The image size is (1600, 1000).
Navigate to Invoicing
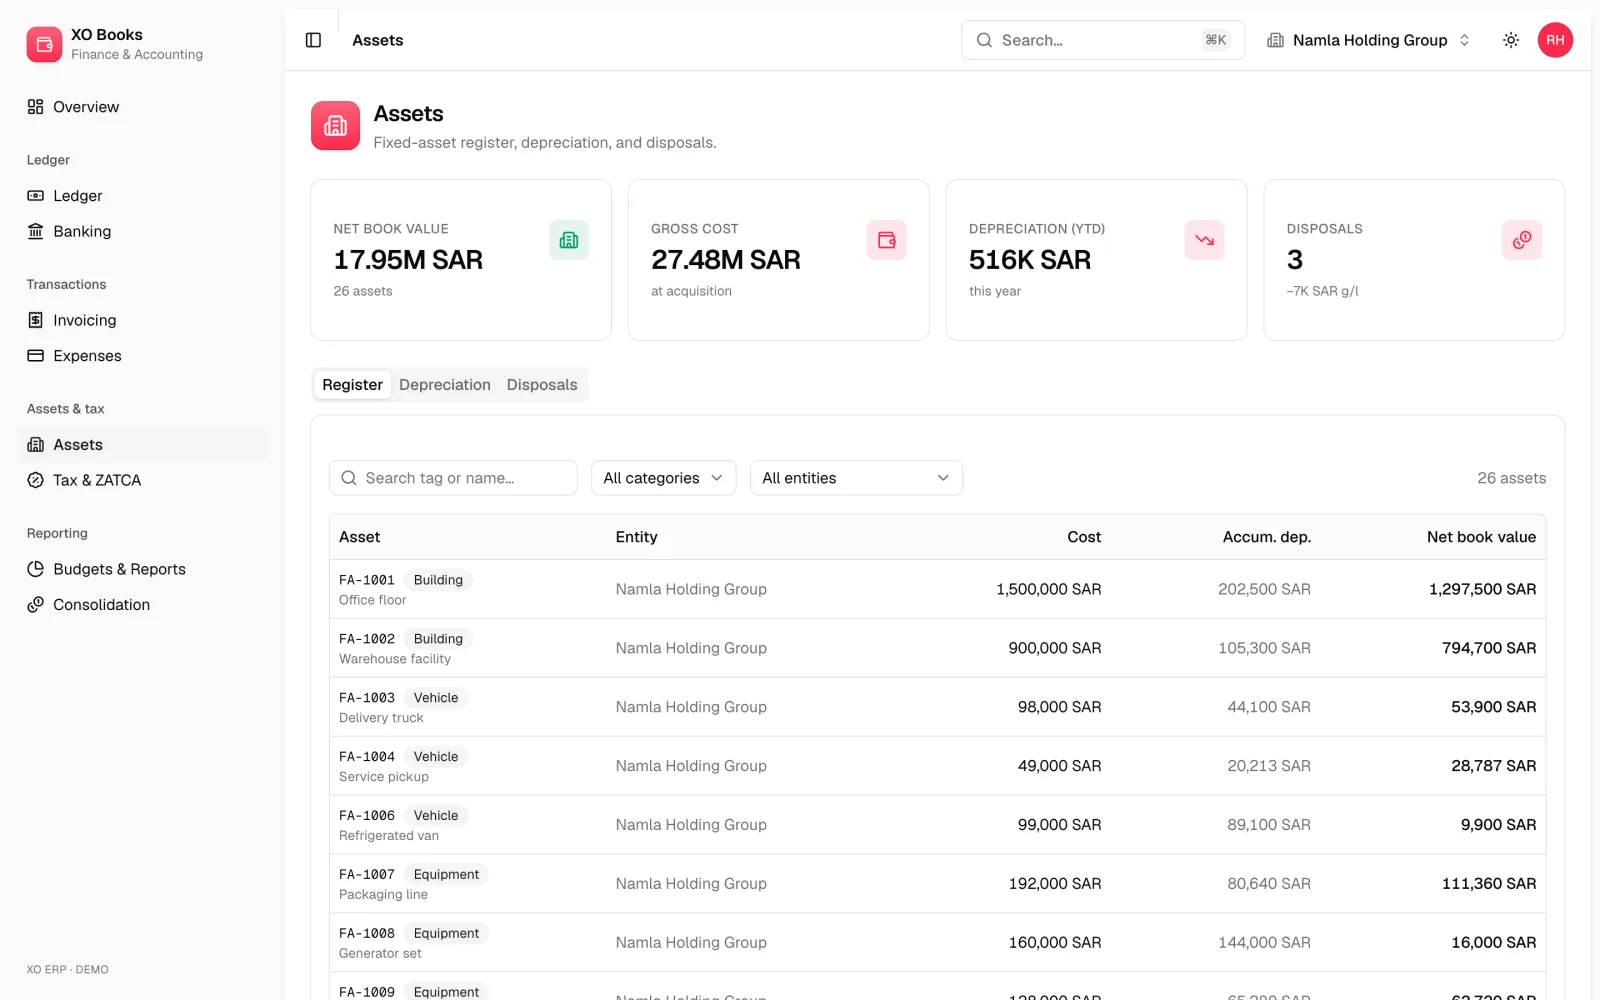[142, 320]
